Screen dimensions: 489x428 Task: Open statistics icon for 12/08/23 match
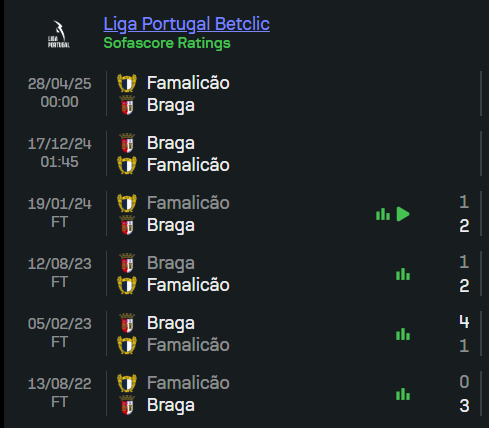403,274
